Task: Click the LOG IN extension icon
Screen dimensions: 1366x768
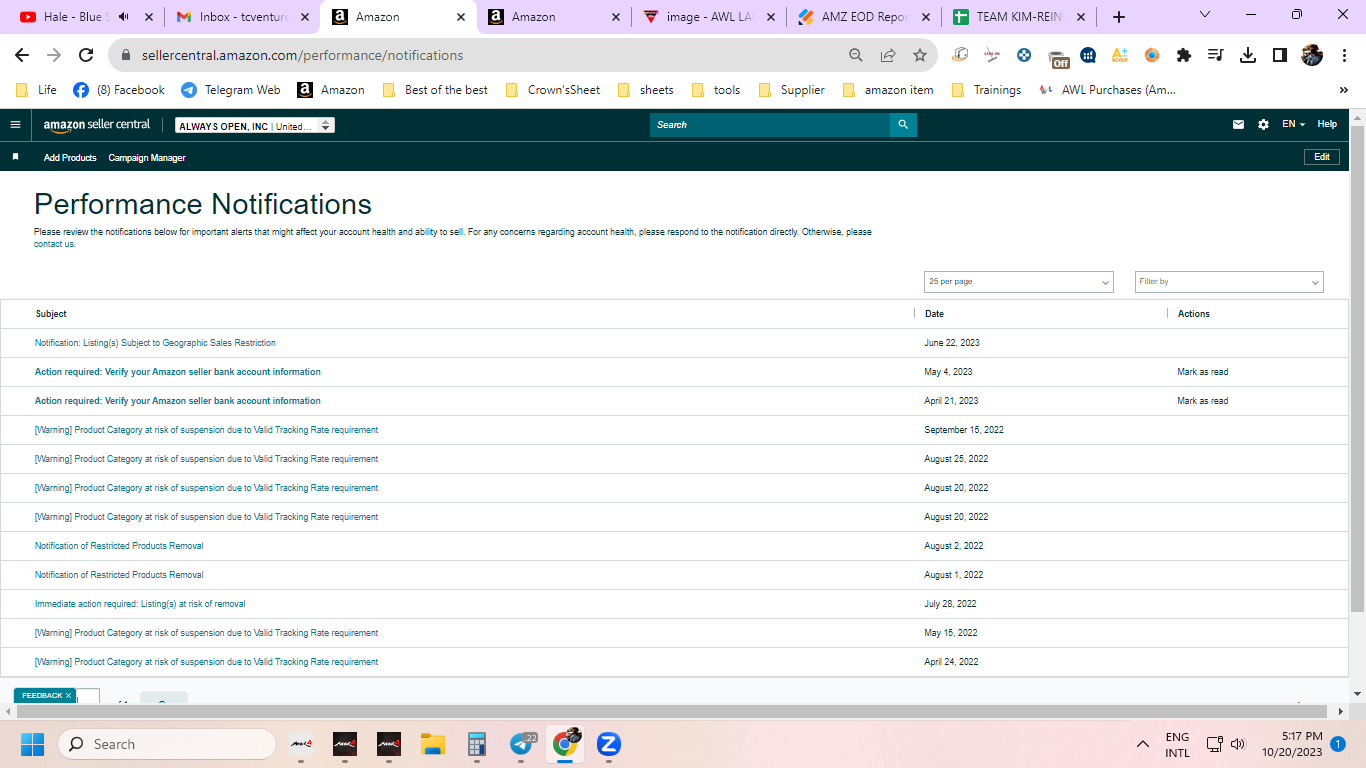Action: point(992,56)
